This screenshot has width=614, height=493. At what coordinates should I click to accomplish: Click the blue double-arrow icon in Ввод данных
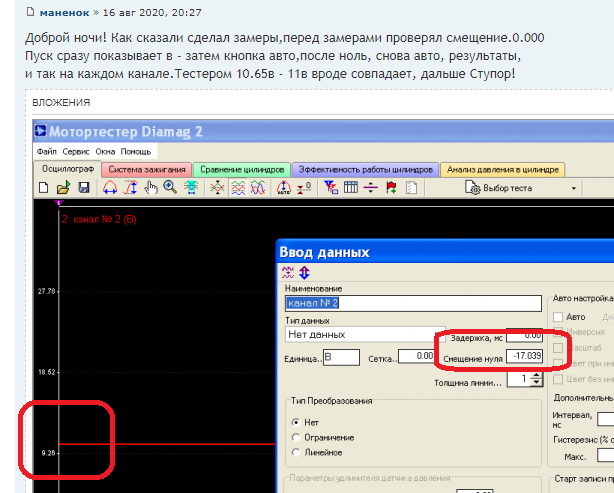(x=305, y=272)
